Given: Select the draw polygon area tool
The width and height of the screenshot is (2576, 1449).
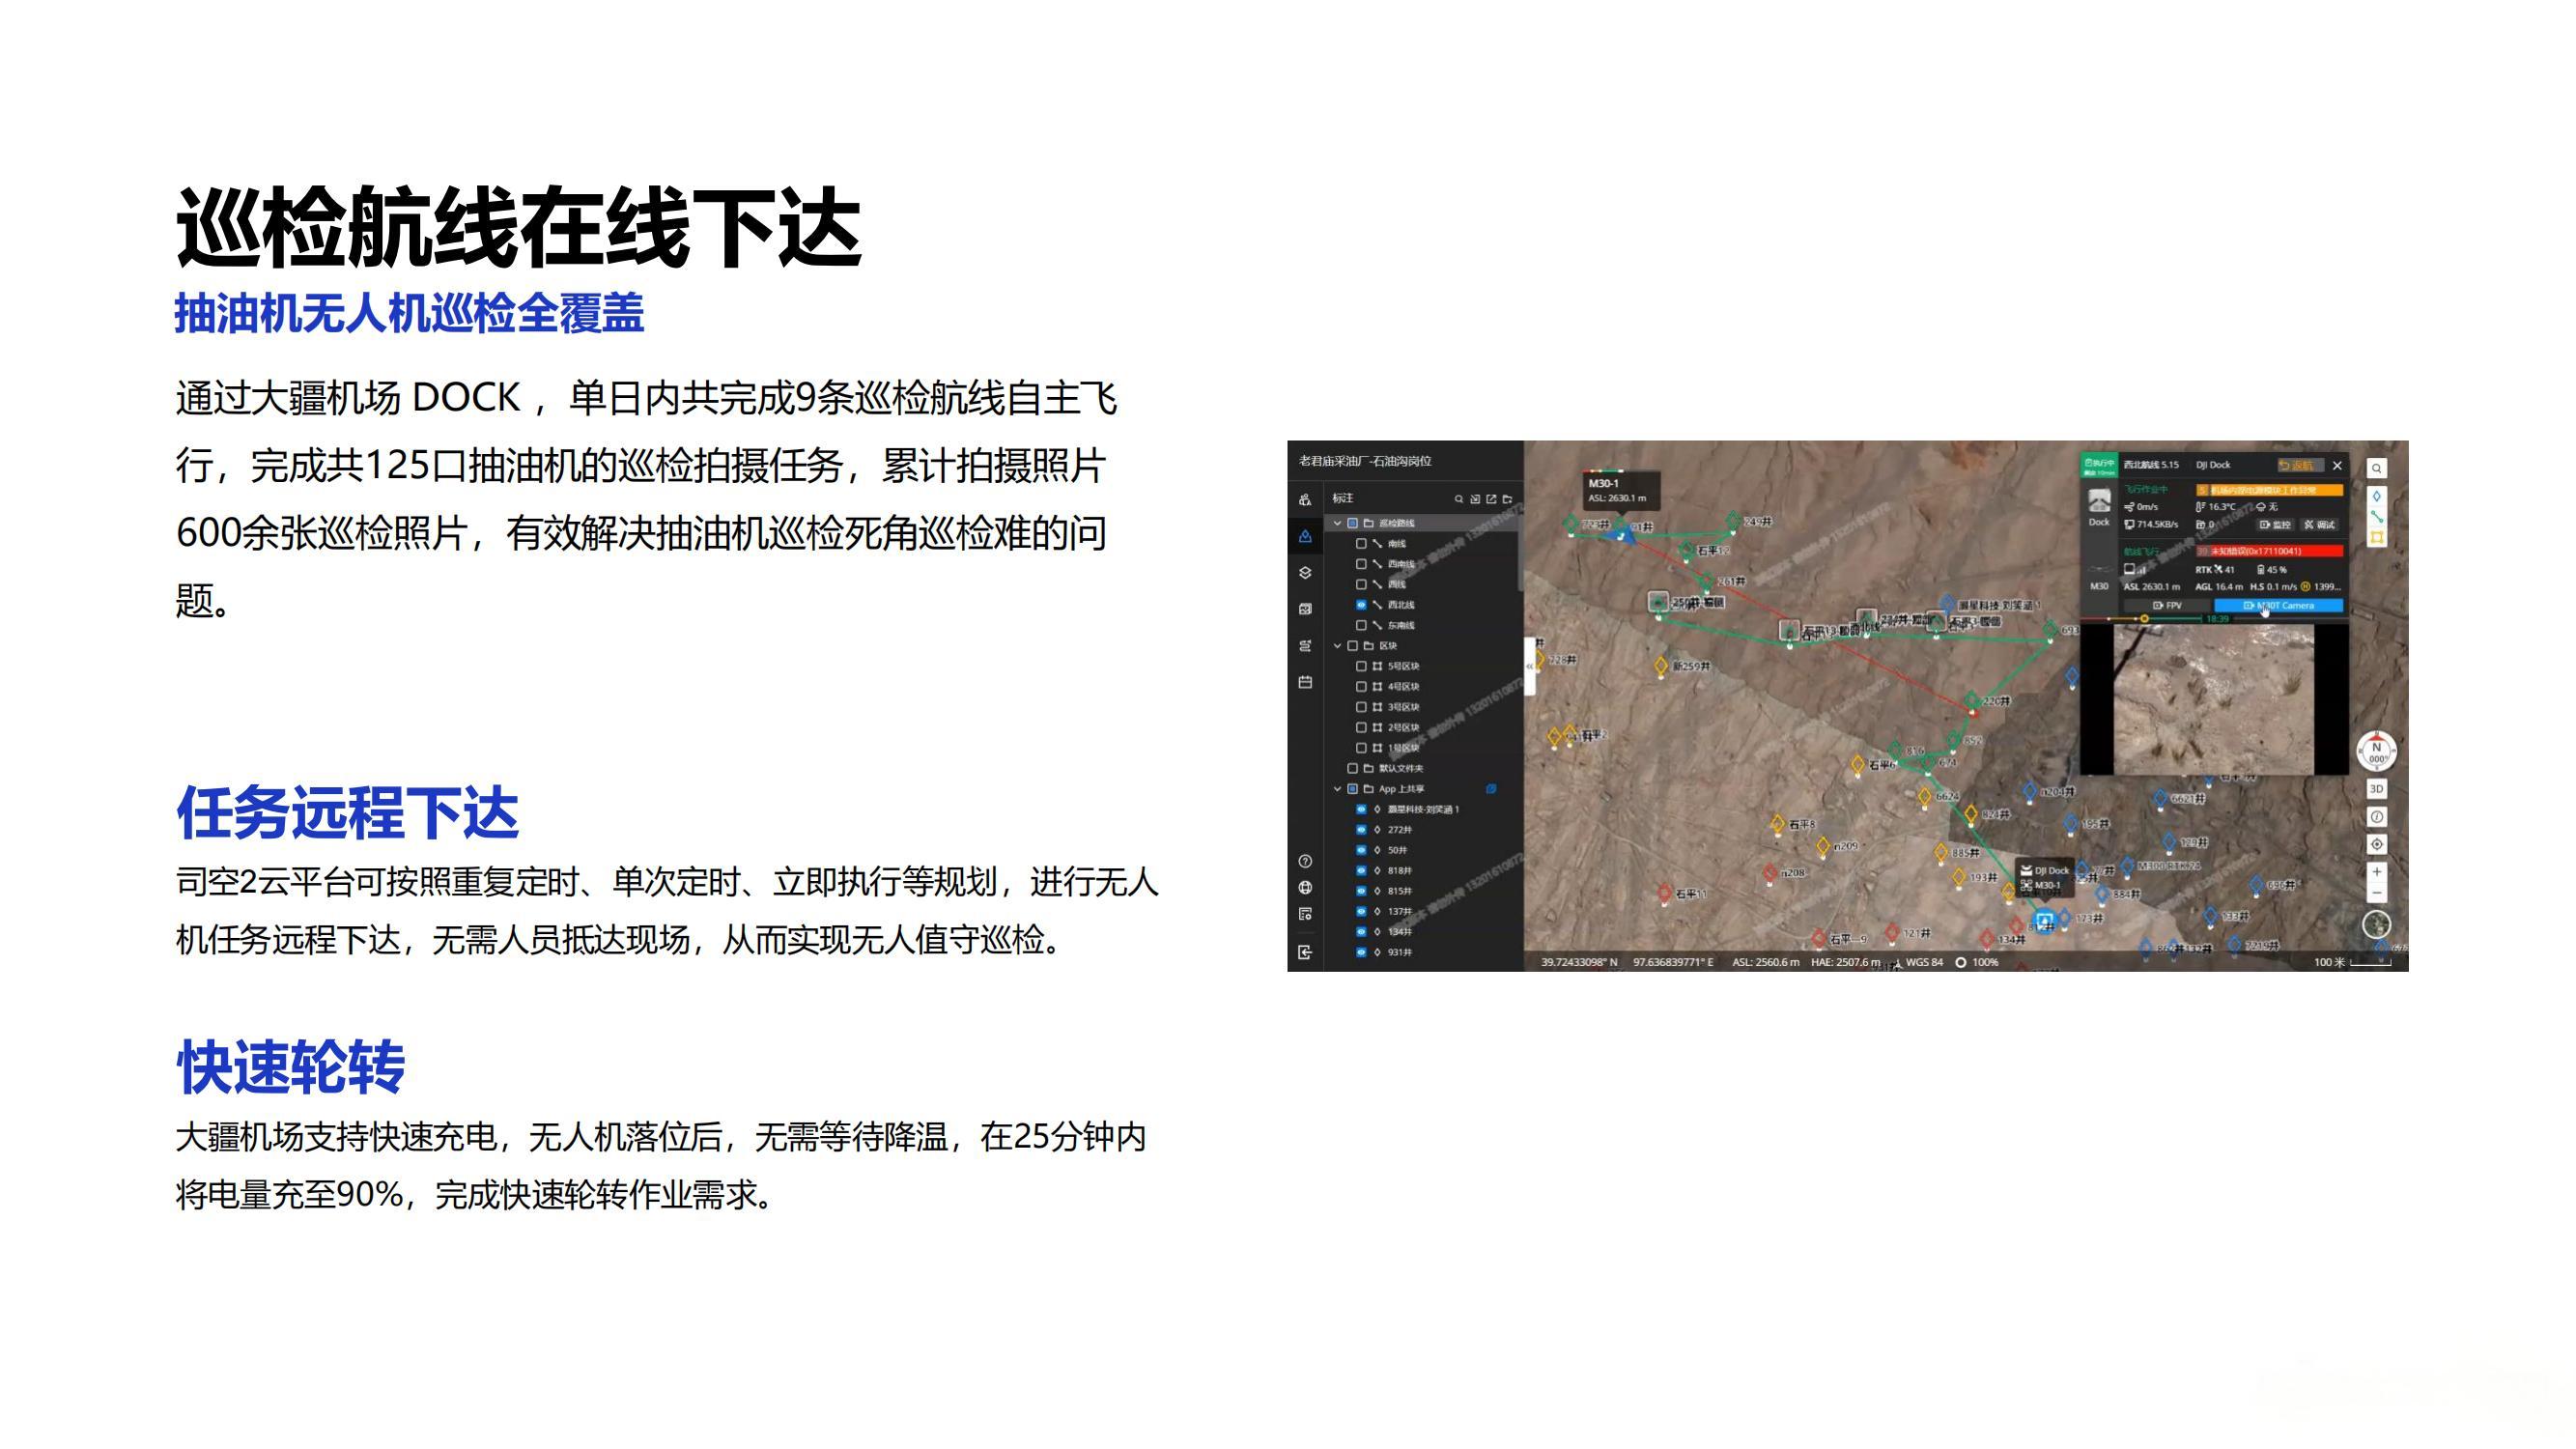Looking at the screenshot, I should coord(2376,537).
